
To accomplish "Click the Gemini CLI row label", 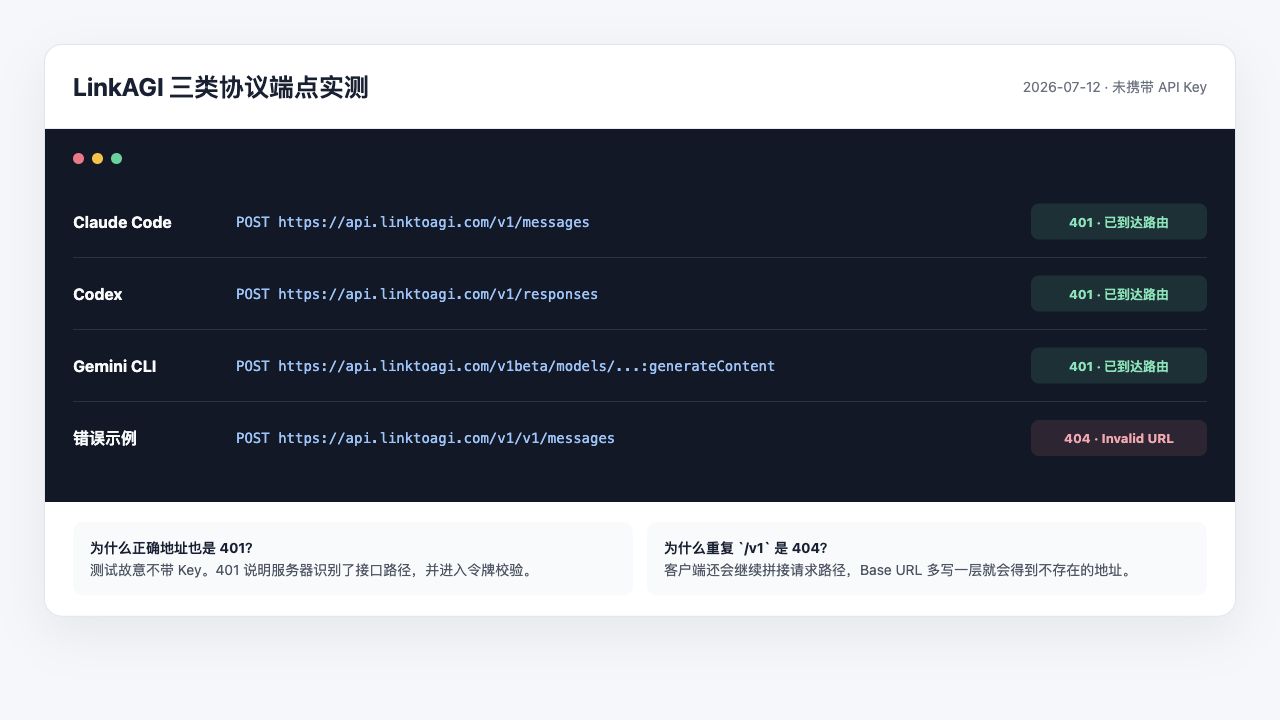I will 115,366.
